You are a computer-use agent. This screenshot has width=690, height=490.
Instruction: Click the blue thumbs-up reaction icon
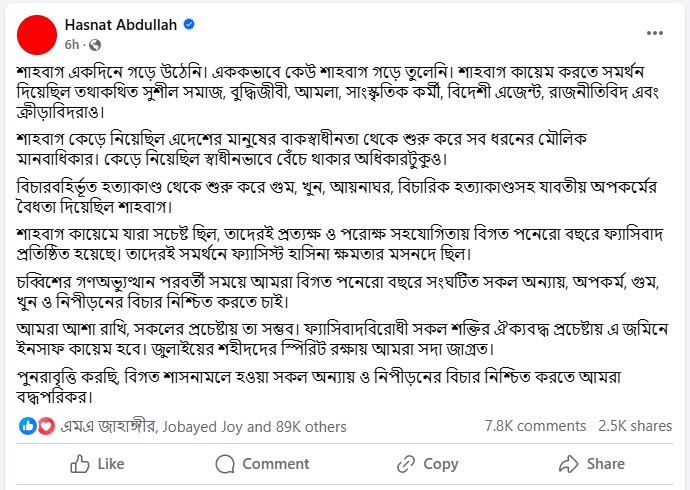[x=27, y=426]
